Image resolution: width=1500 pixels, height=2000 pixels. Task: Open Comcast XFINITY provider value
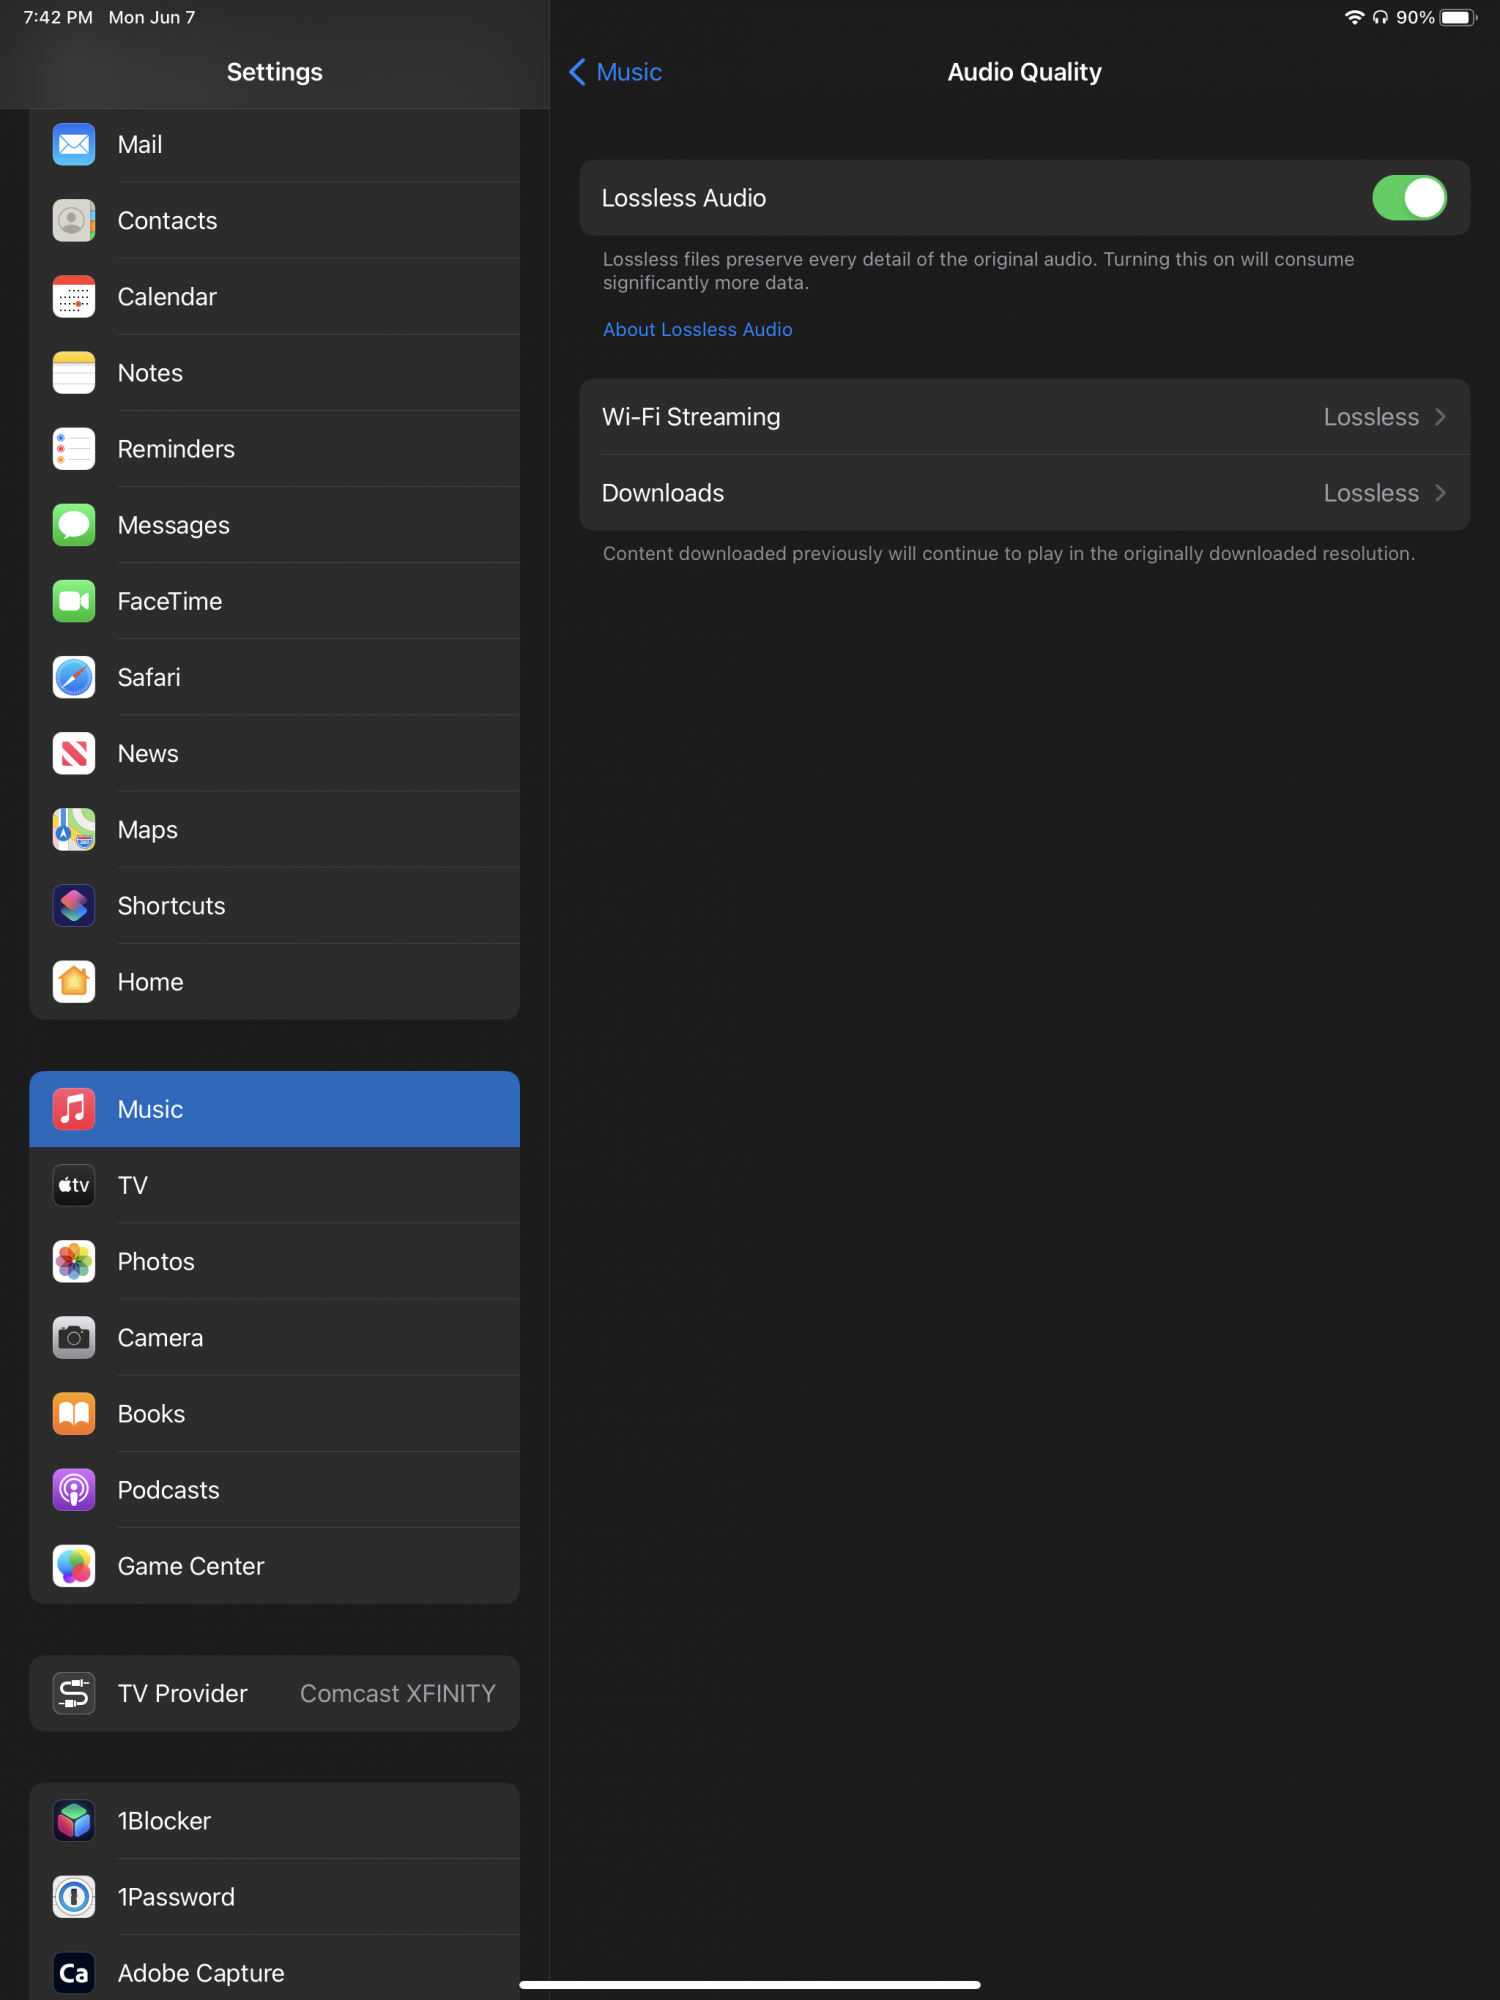pos(398,1693)
